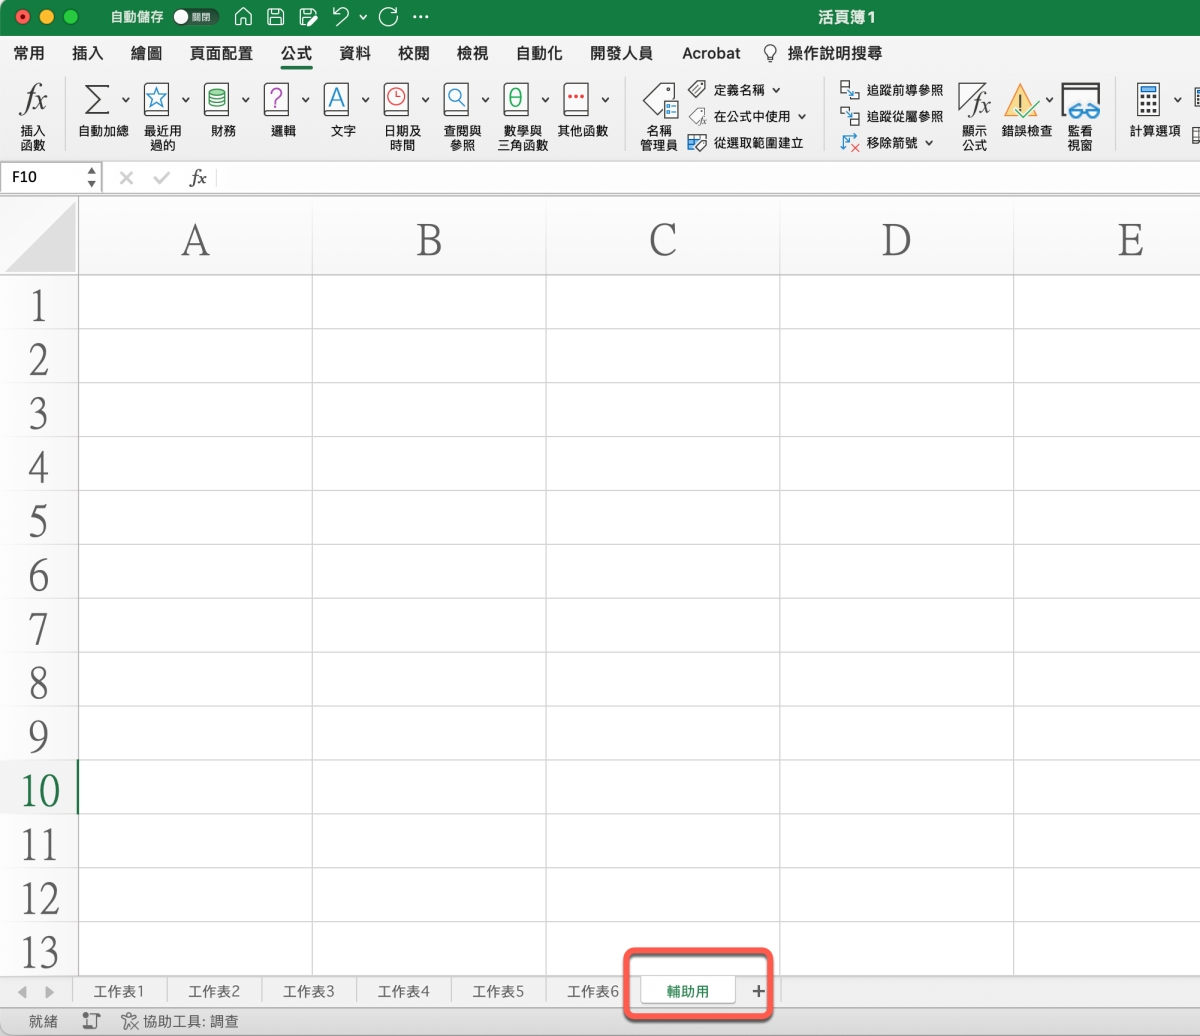This screenshot has width=1200, height=1036.
Task: Click formula bar cancel X icon
Action: click(x=126, y=178)
